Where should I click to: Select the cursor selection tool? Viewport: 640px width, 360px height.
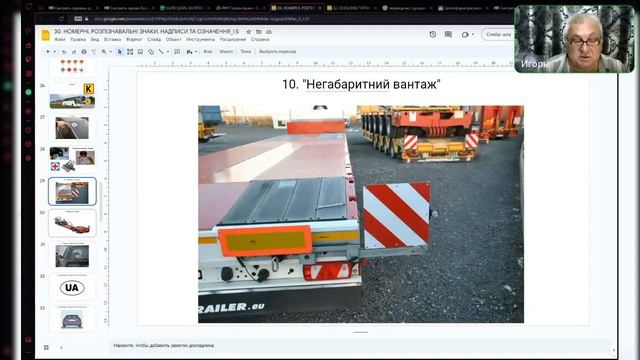[x=120, y=52]
